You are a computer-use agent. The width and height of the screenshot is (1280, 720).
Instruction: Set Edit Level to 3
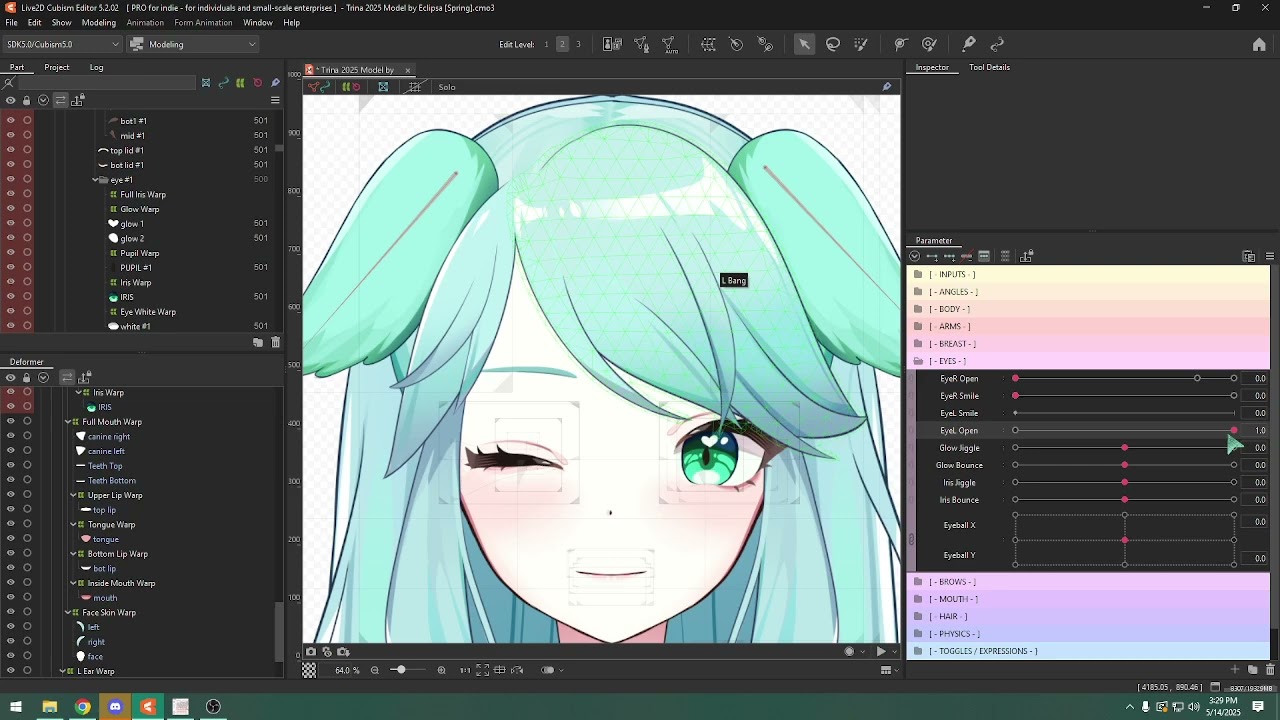(578, 44)
